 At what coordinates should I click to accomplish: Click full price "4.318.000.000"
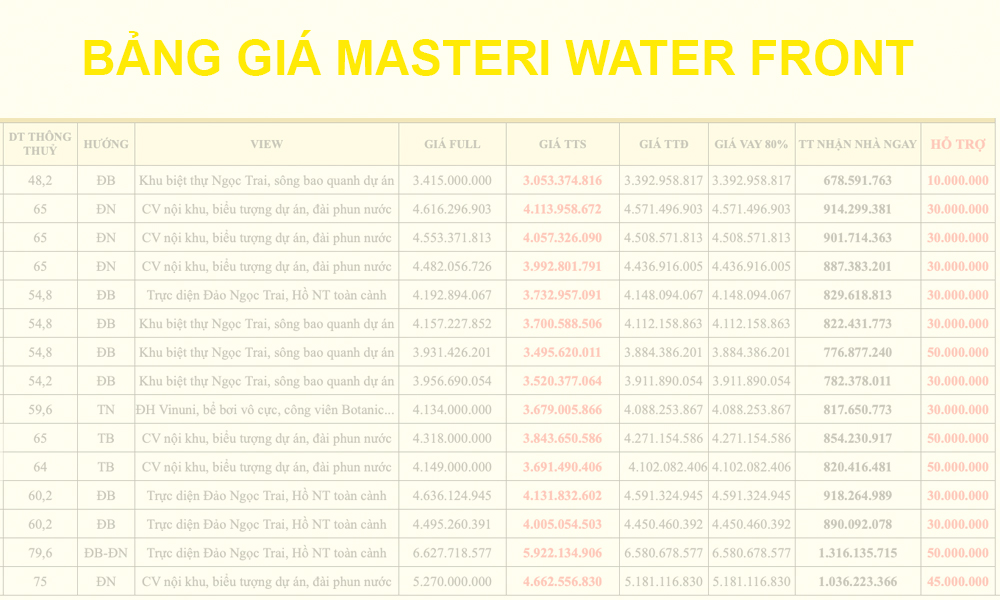(x=452, y=439)
